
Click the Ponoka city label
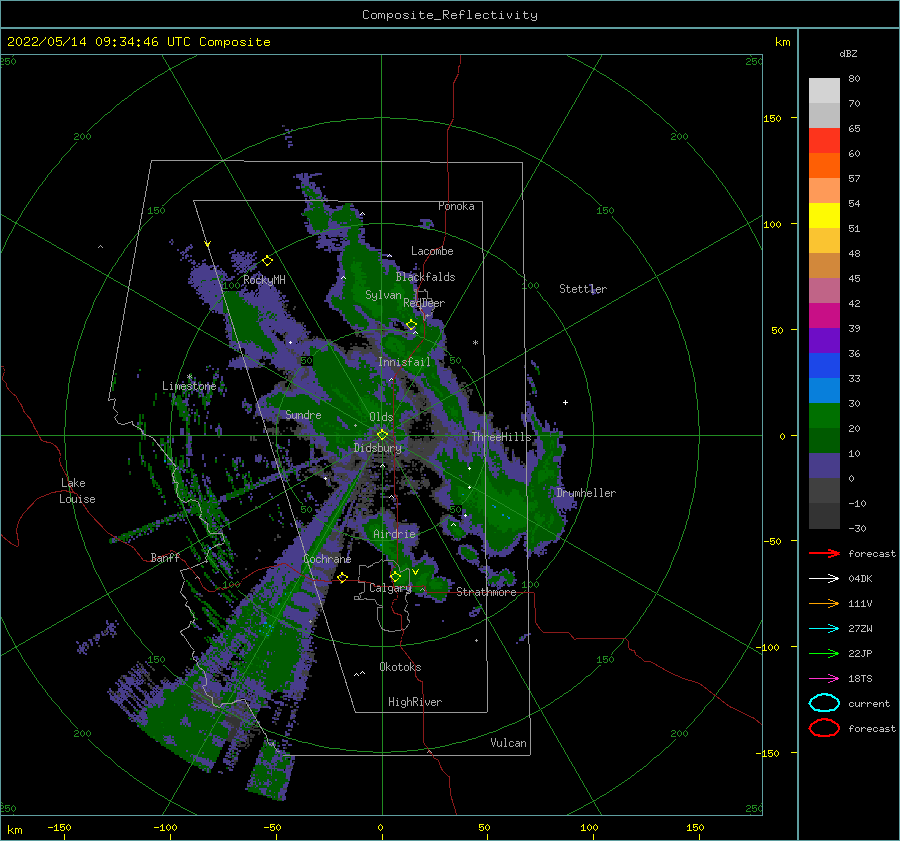(x=456, y=206)
